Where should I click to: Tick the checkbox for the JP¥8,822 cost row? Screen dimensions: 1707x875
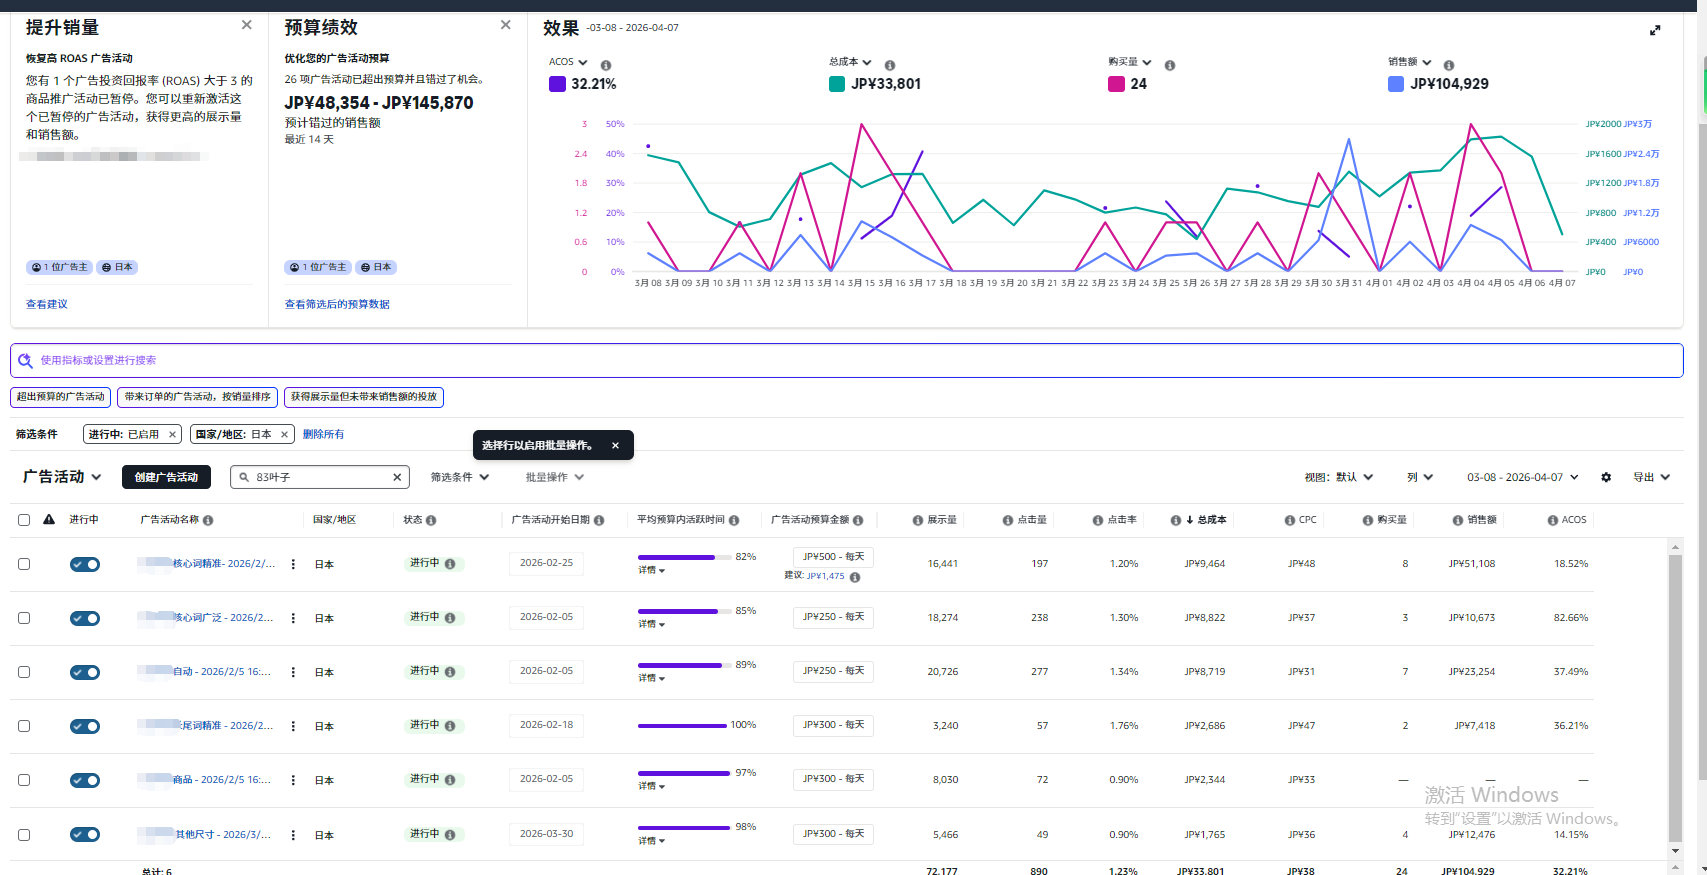pos(24,618)
